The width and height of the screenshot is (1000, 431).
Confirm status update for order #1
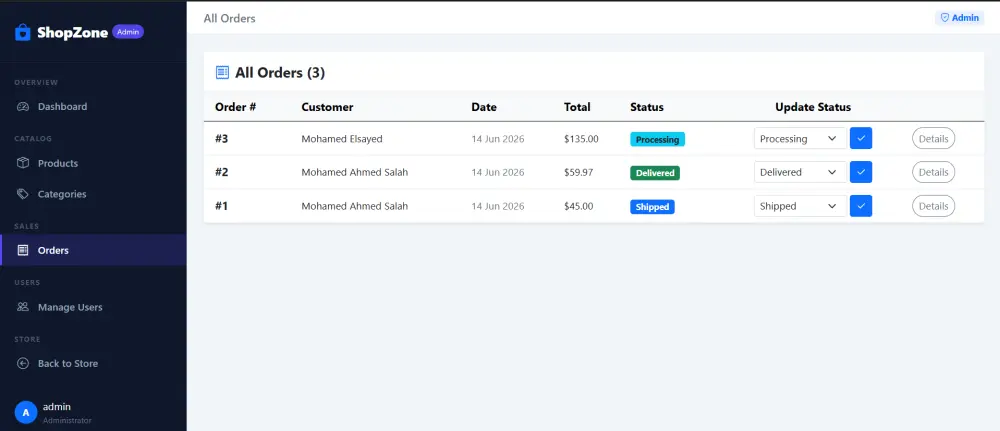861,206
